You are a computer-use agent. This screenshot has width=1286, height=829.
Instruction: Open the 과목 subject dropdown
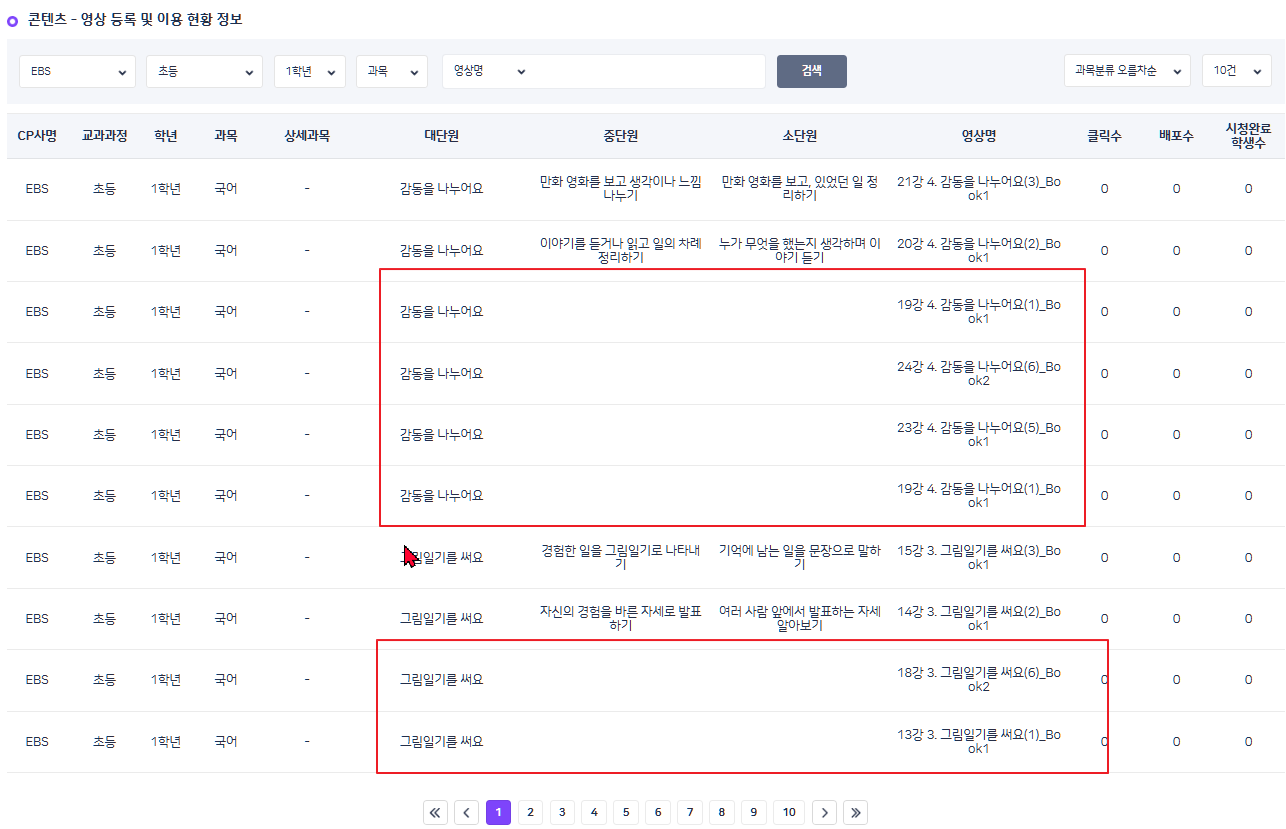[x=391, y=71]
